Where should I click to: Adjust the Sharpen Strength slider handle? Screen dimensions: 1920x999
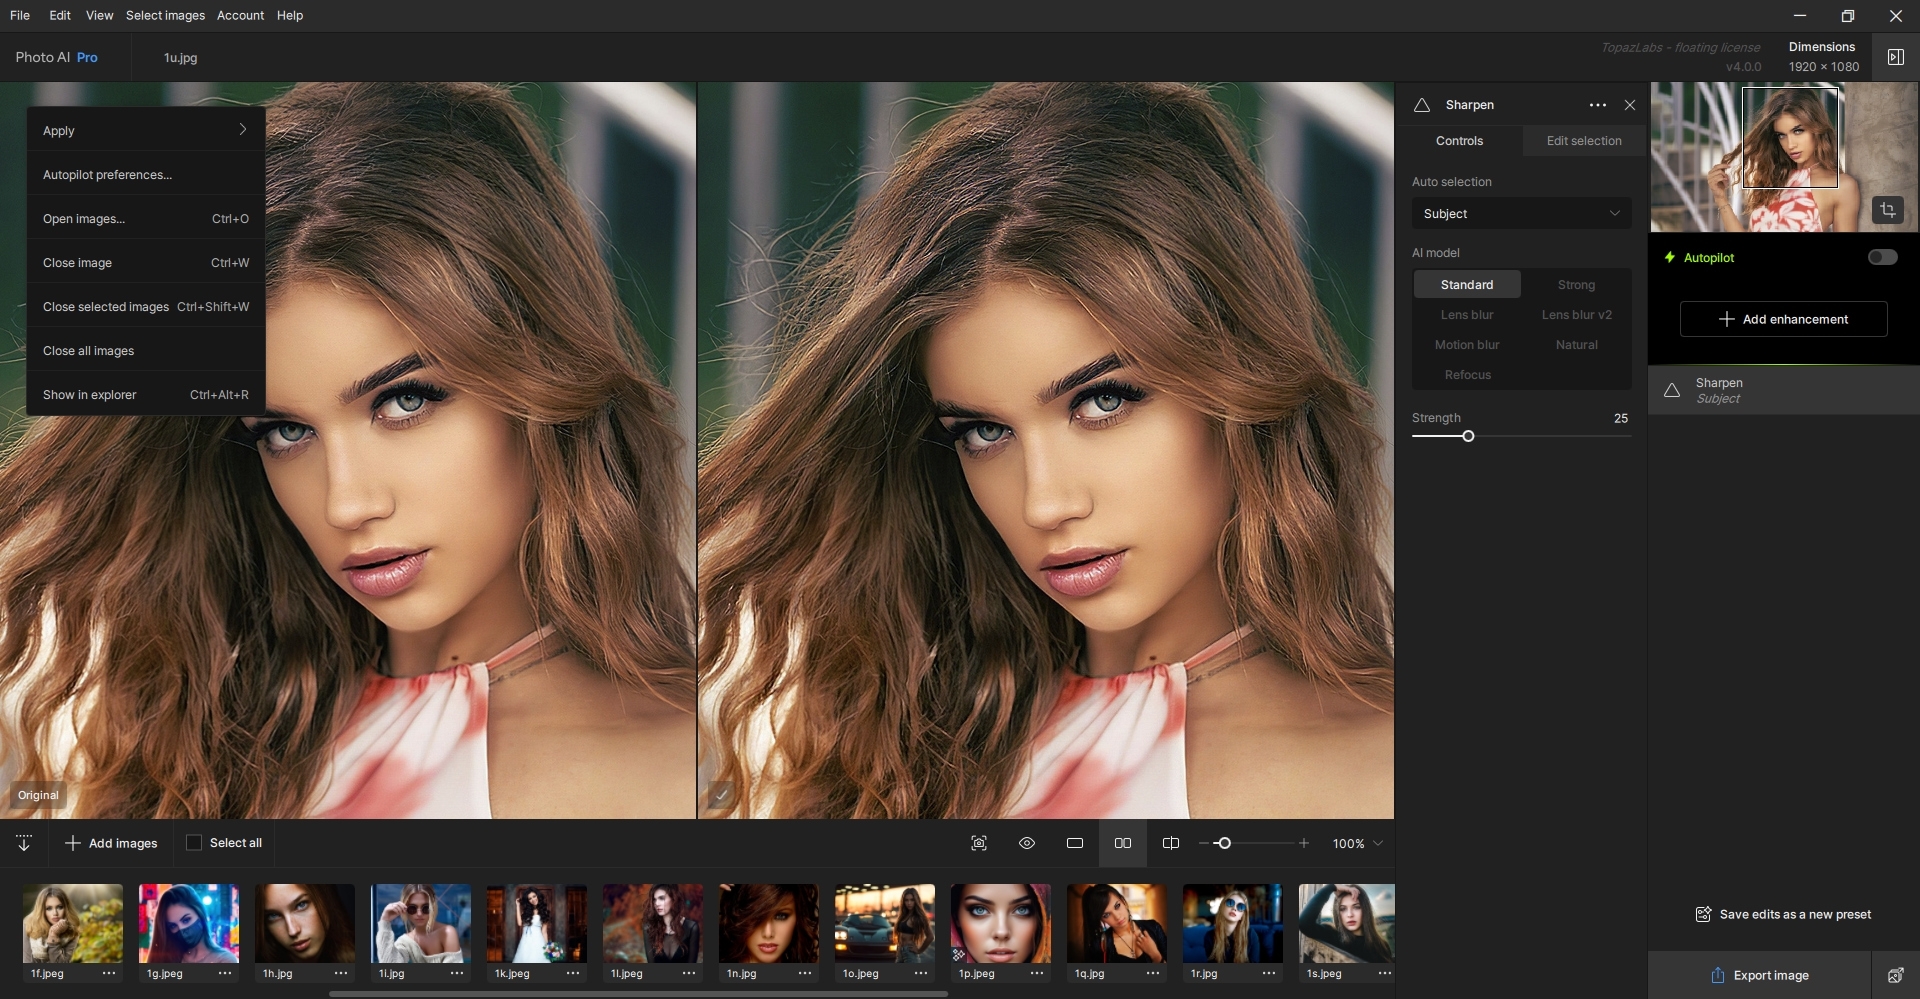point(1468,436)
